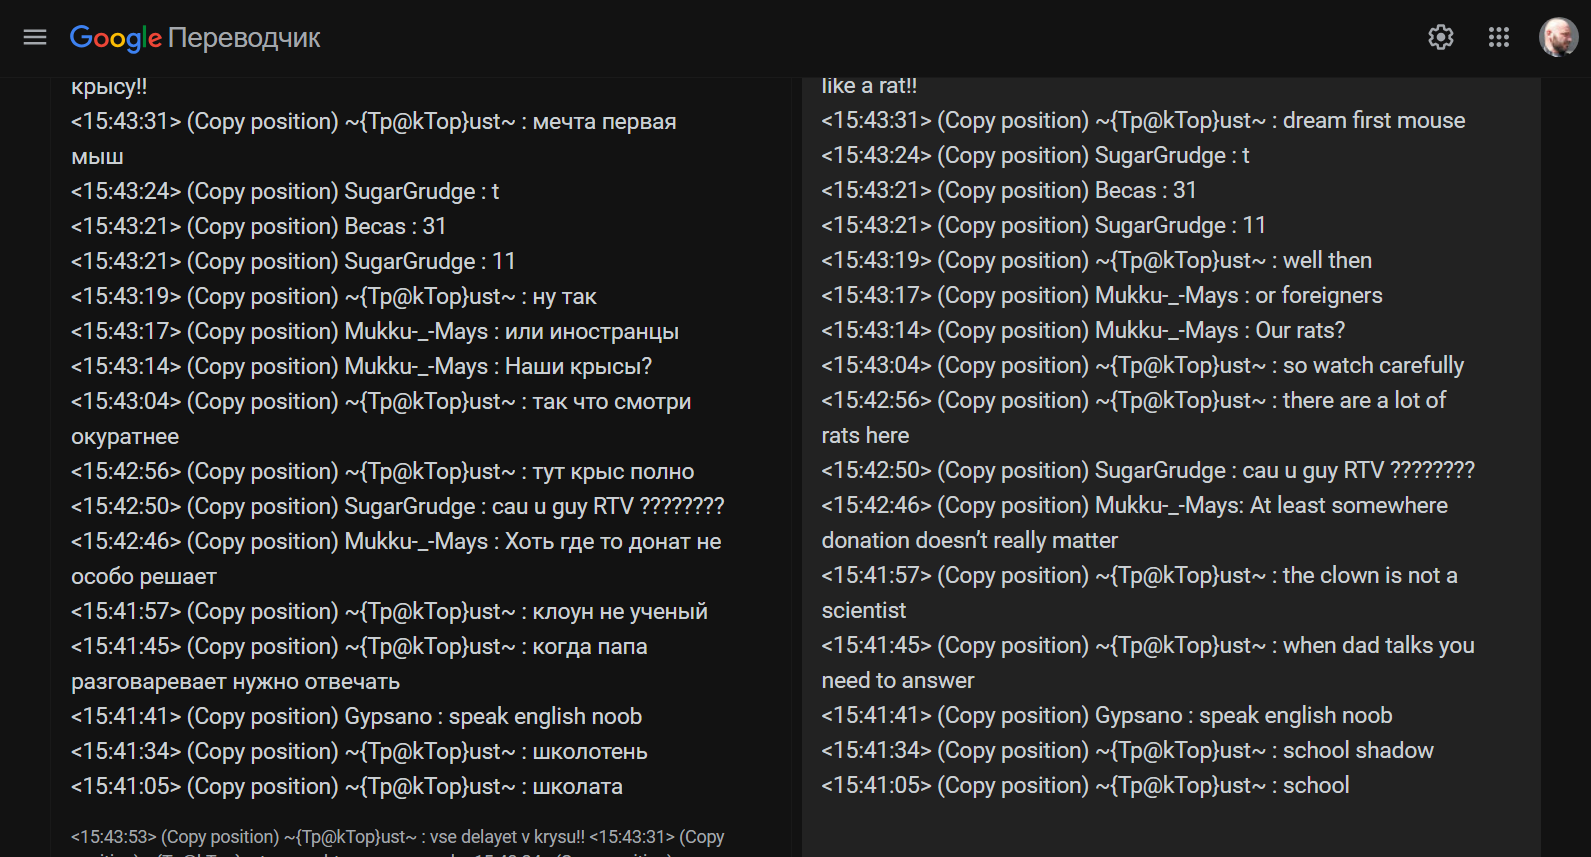Open the Google apps grid

point(1498,38)
